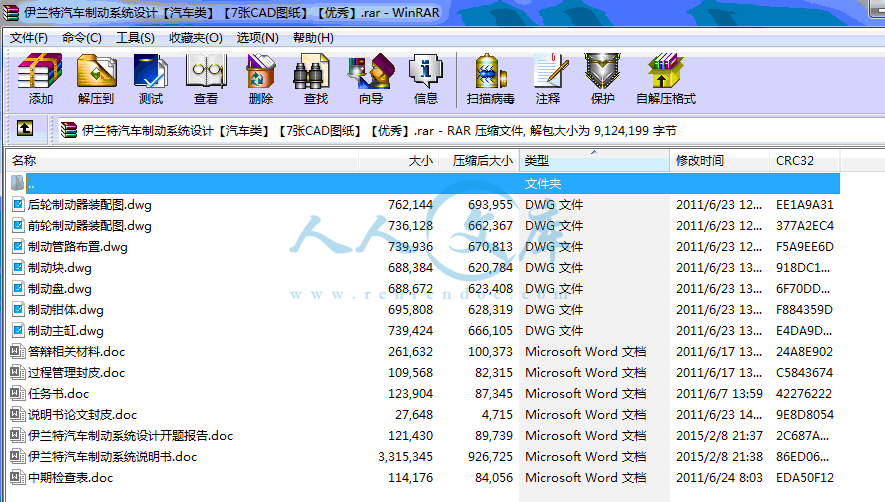This screenshot has height=502, width=885.
Task: Select file 说明书论文封皮.doc
Action: (x=82, y=414)
